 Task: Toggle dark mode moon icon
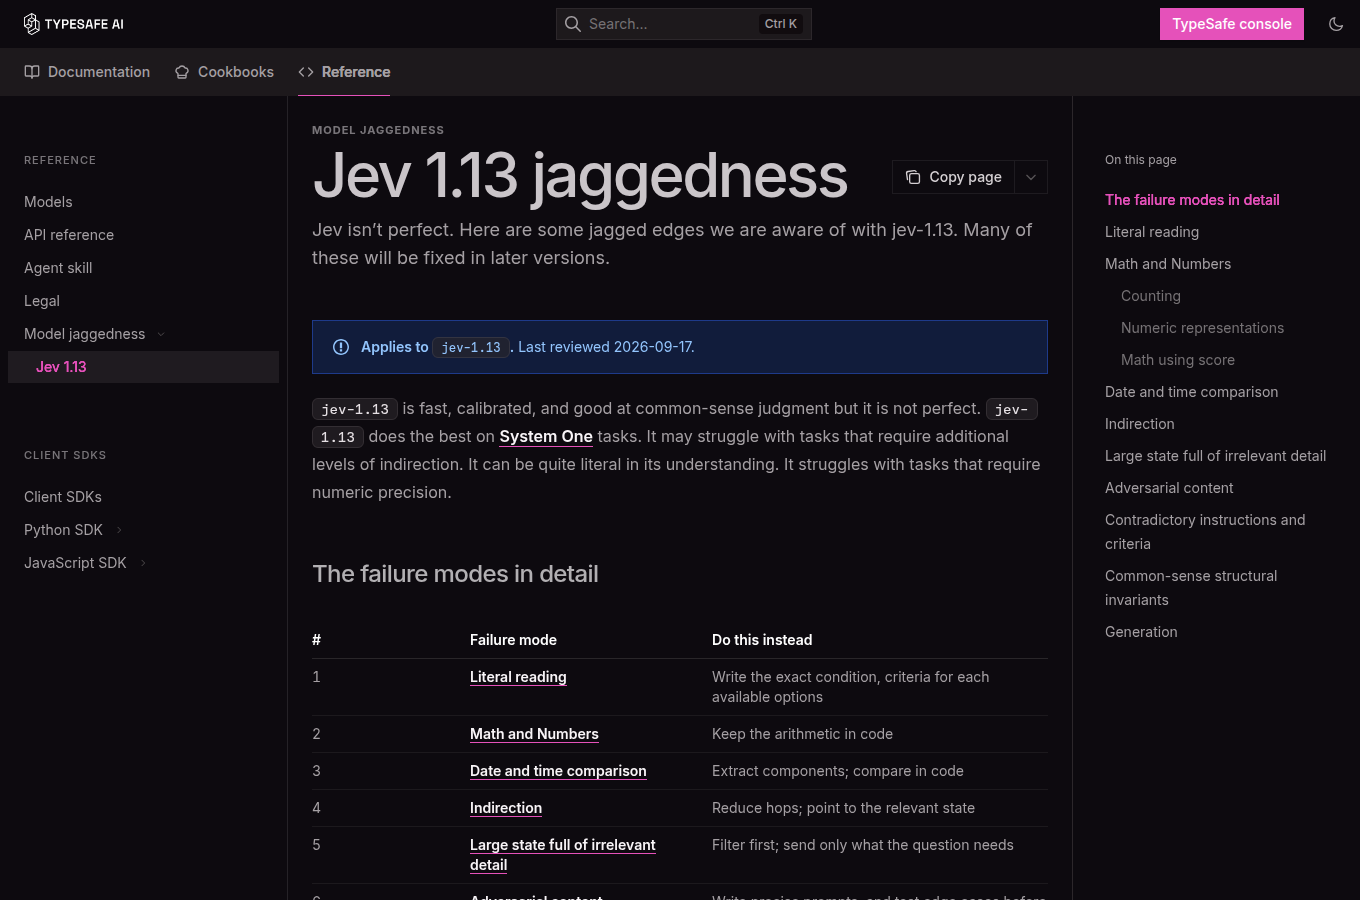click(1336, 24)
